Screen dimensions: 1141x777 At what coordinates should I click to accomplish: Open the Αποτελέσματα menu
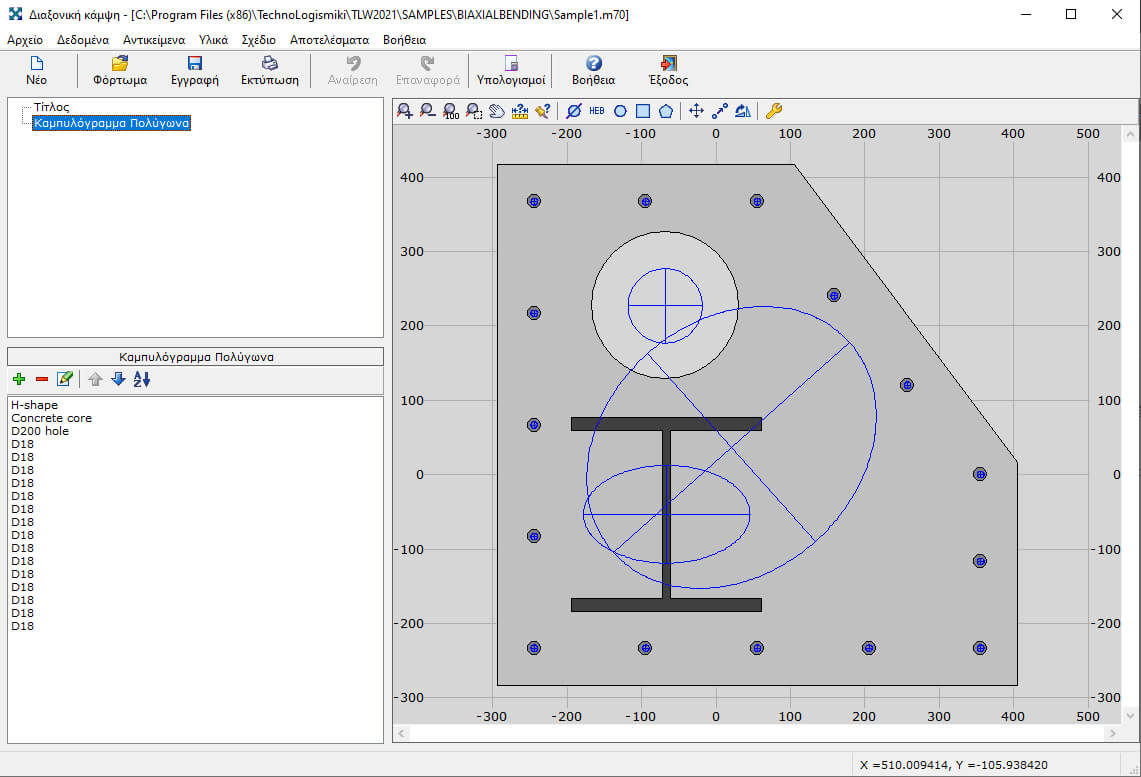click(329, 40)
